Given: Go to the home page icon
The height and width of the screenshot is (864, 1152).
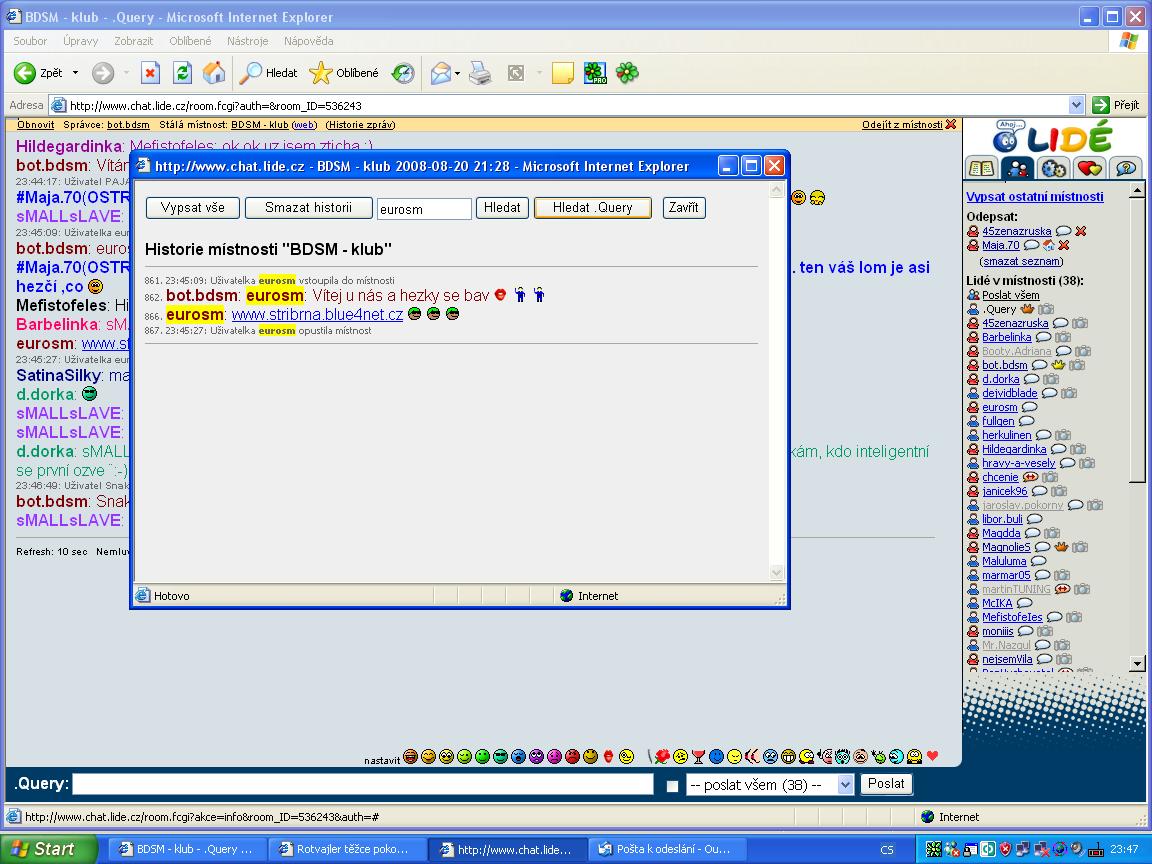Looking at the screenshot, I should [x=214, y=73].
